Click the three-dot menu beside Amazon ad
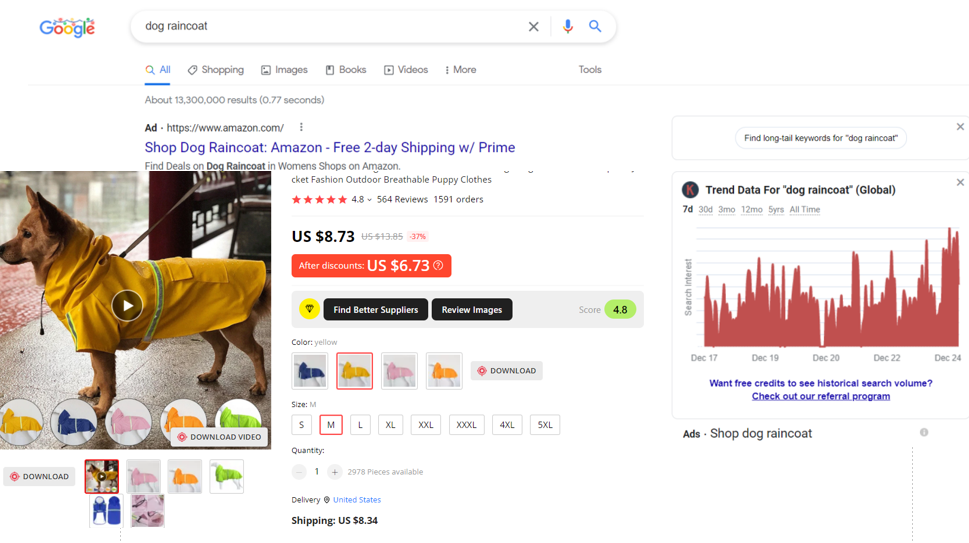 (301, 127)
